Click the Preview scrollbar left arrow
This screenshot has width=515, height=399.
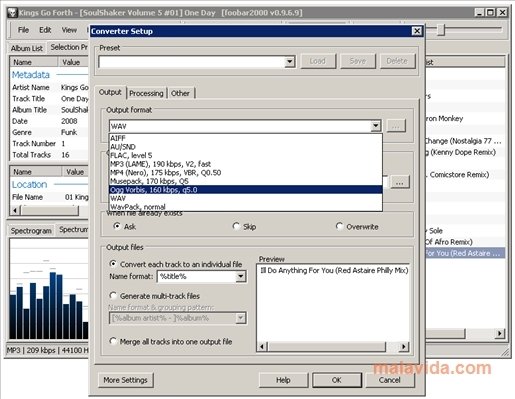click(x=262, y=347)
